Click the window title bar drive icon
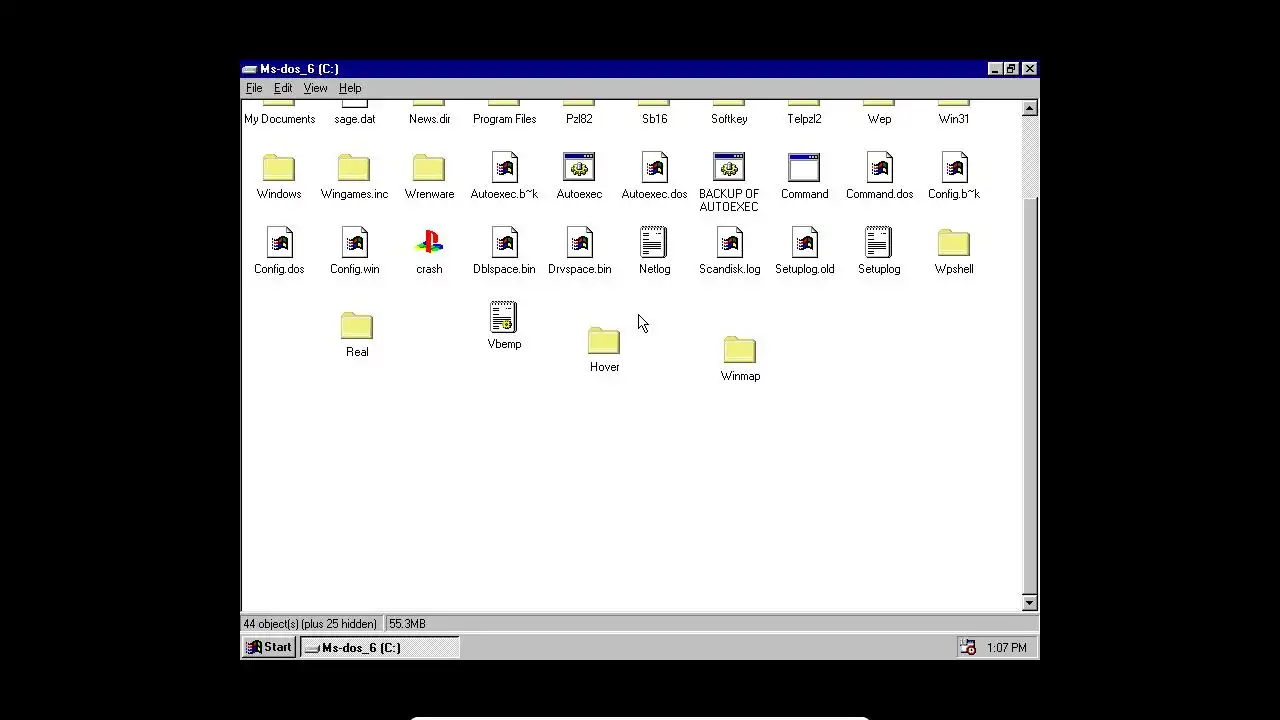1280x720 pixels. point(250,69)
